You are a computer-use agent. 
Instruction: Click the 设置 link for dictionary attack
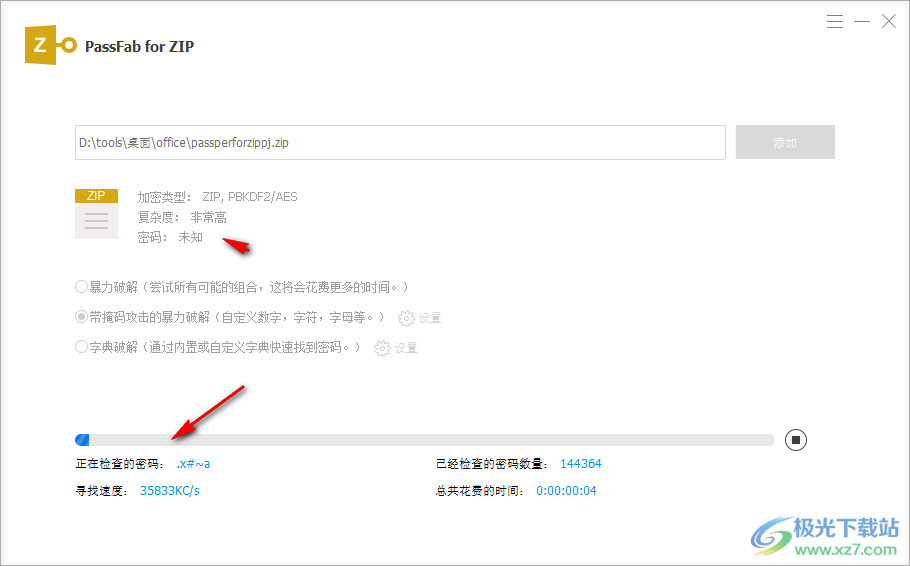point(406,348)
